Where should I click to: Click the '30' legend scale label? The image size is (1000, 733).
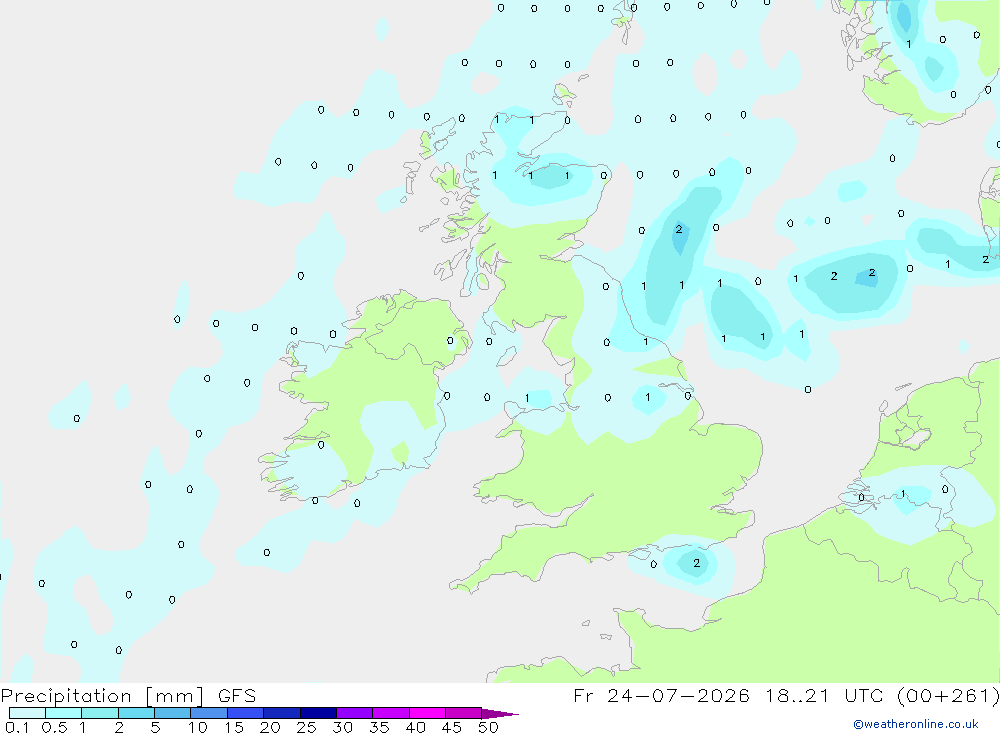coord(343,727)
